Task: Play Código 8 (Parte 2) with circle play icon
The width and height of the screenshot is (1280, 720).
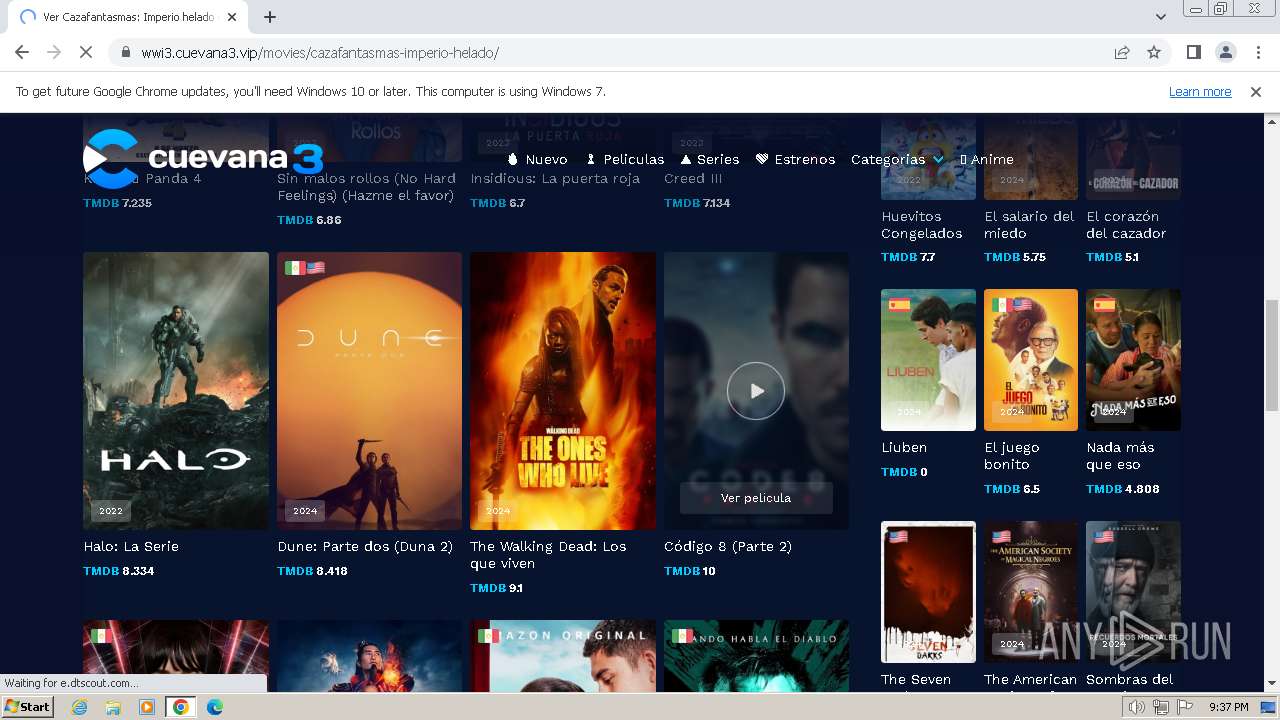Action: tap(756, 391)
